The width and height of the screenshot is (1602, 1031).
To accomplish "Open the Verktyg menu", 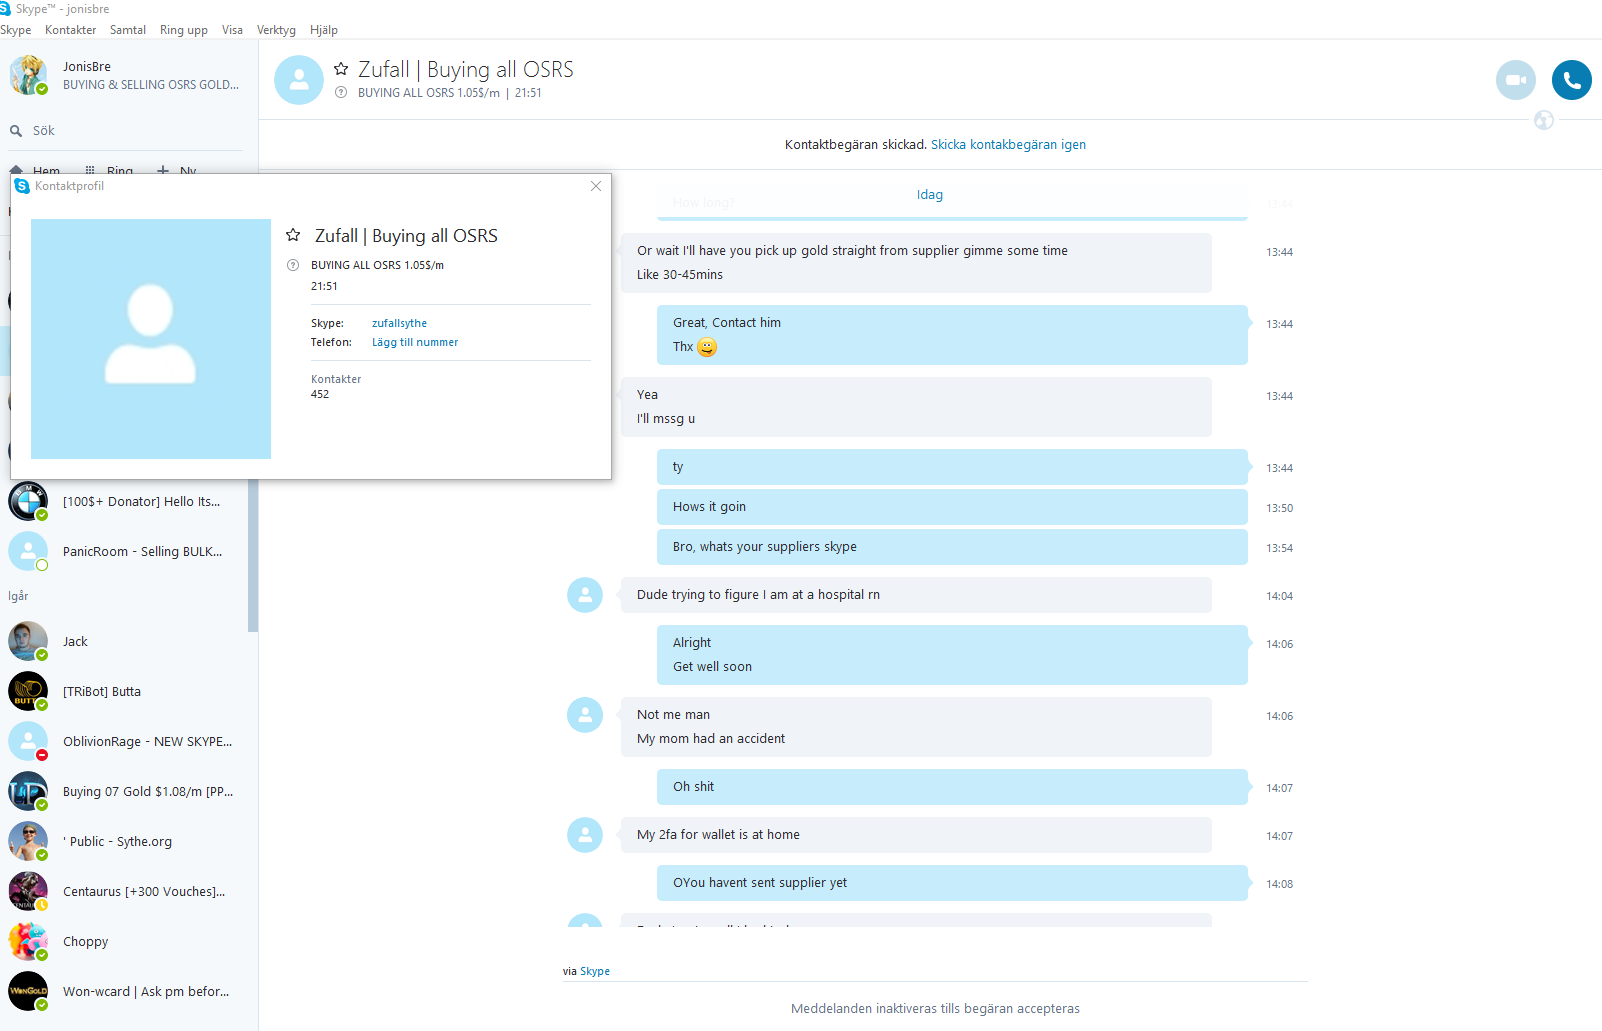I will click(x=276, y=30).
